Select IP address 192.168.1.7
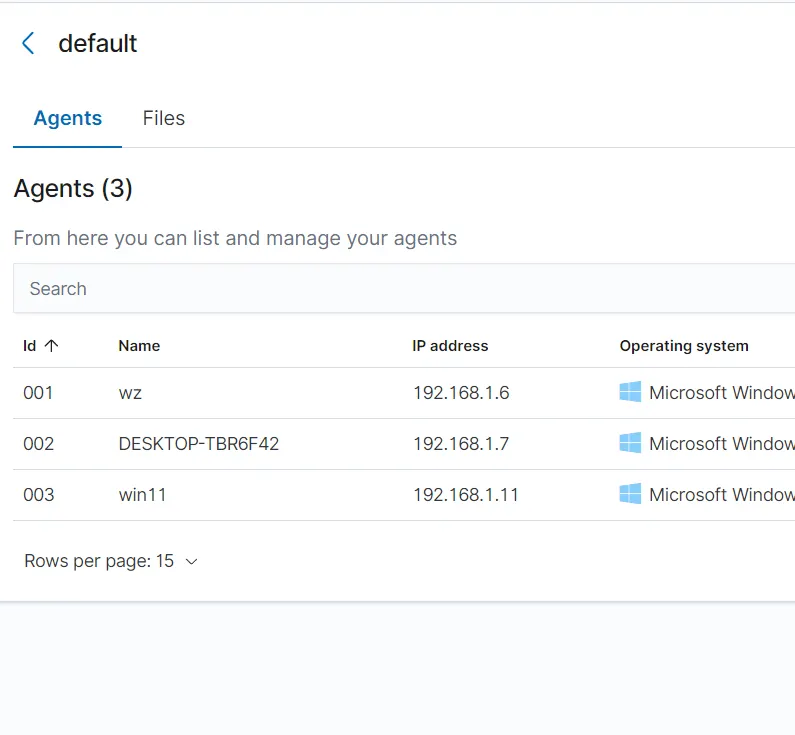Screen dimensions: 795x735 461,444
